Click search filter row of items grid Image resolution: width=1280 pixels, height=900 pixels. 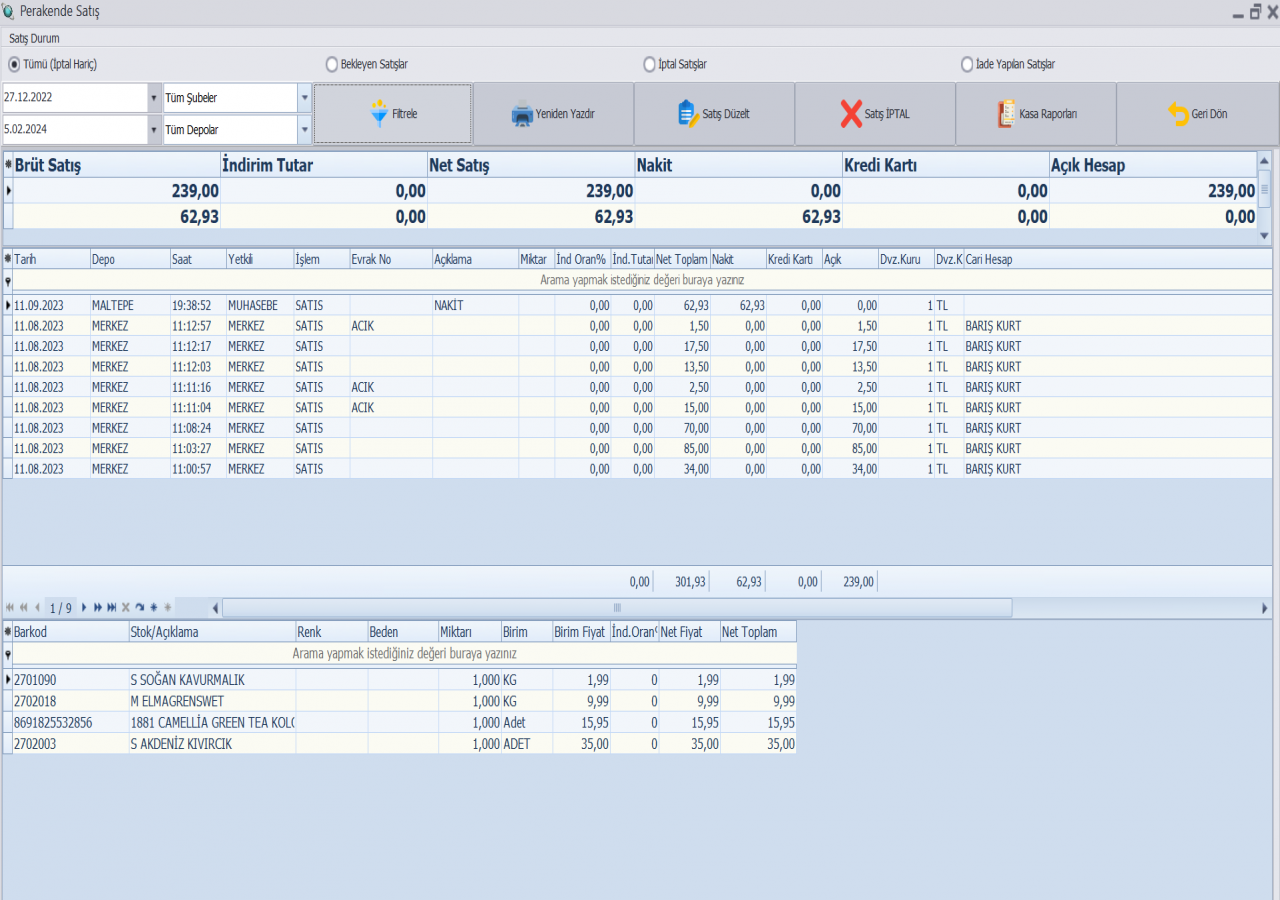pos(404,653)
